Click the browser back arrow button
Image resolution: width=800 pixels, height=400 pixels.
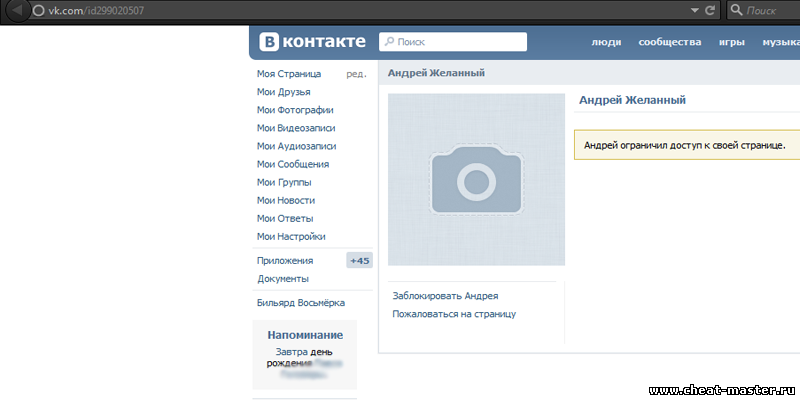tap(14, 10)
